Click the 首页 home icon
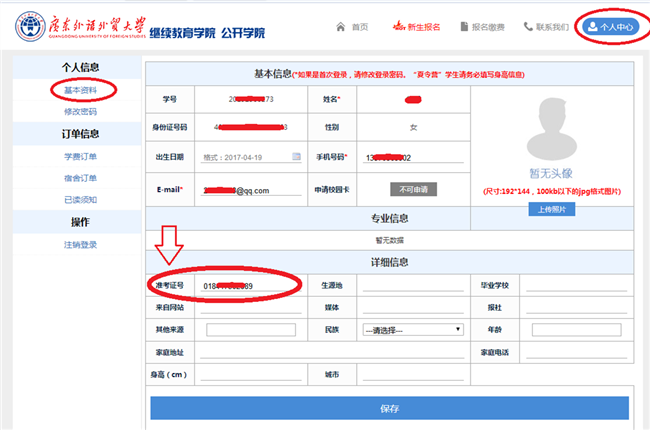 pos(341,26)
